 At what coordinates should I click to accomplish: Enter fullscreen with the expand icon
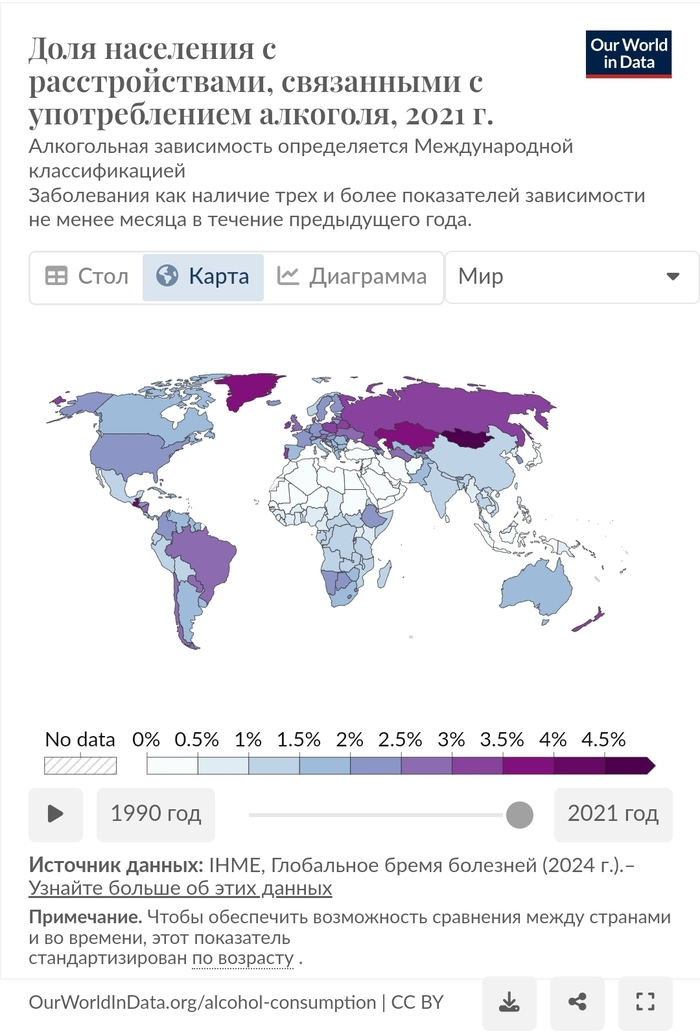point(645,1003)
